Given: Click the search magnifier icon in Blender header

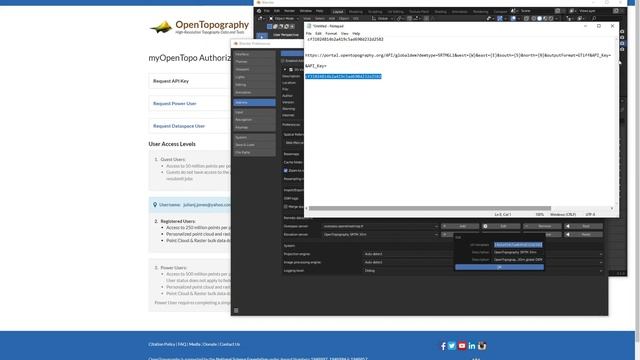Looking at the screenshot, I should coord(594,18).
